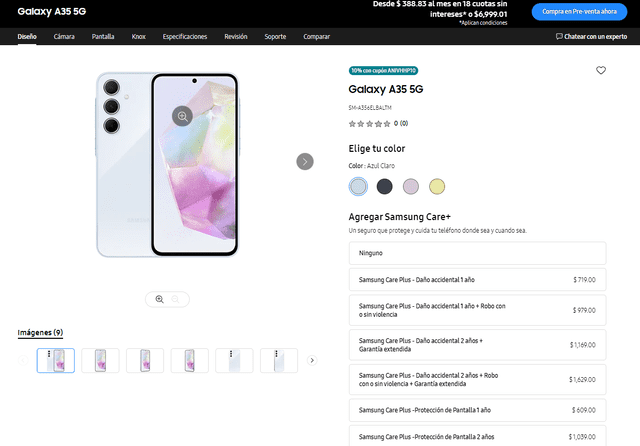Zoom in using the plus magnifier below image
Image resolution: width=640 pixels, height=446 pixels.
159,298
